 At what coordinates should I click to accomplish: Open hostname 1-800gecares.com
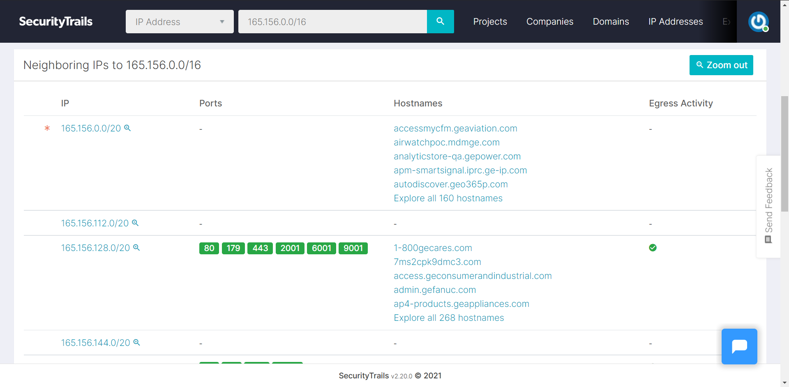pyautogui.click(x=433, y=248)
